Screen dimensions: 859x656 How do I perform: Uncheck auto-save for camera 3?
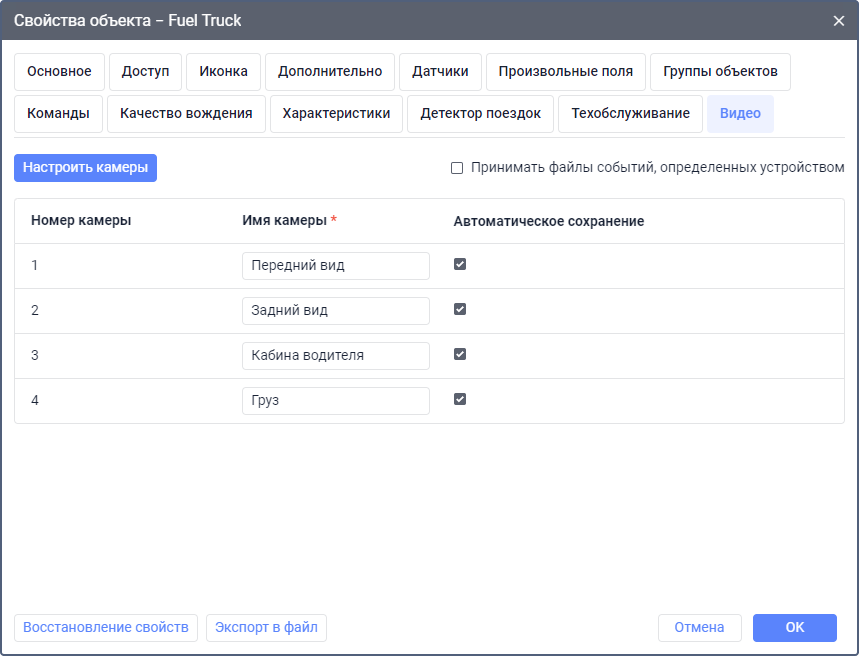(460, 355)
